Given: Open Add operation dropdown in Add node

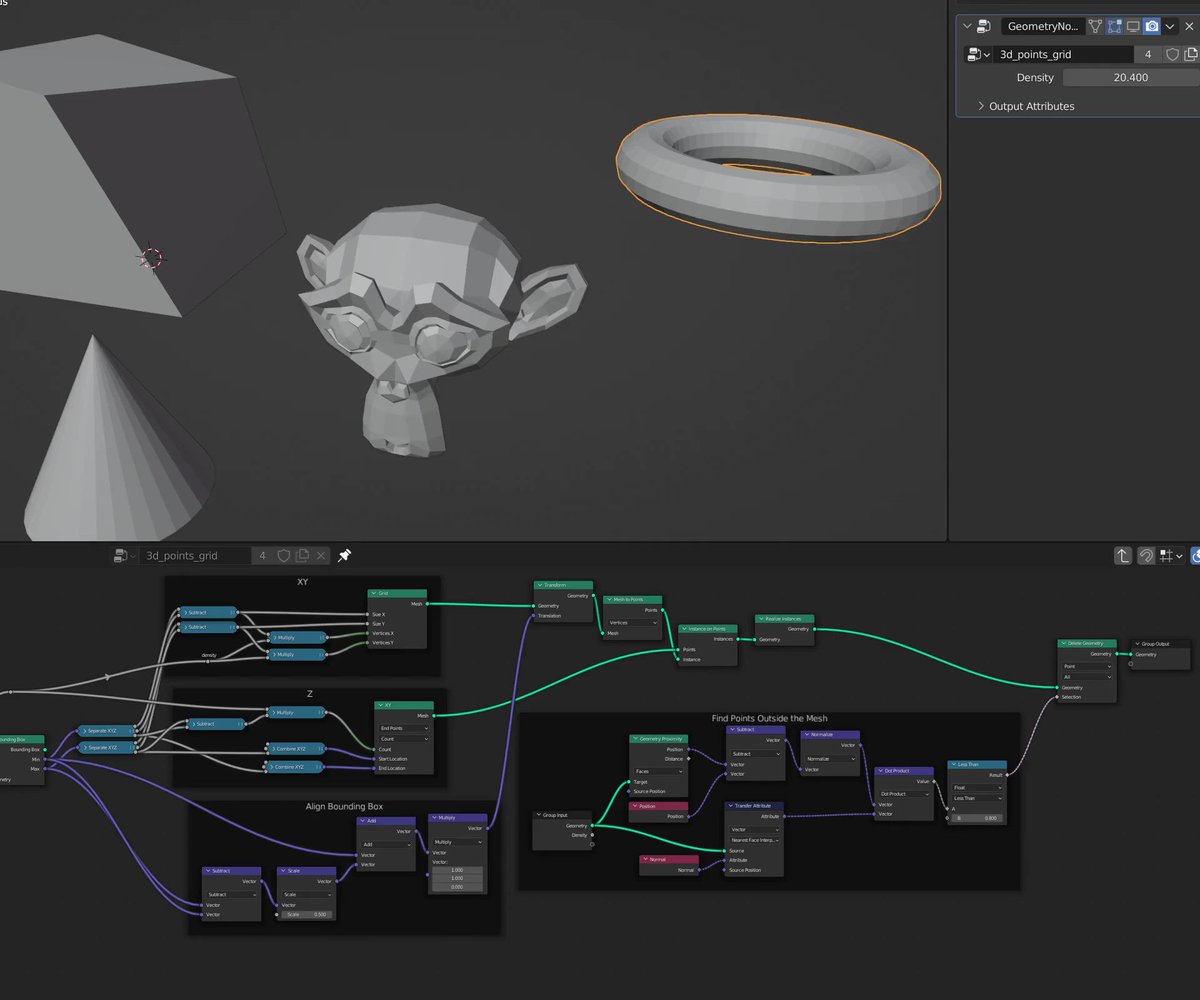Looking at the screenshot, I should pyautogui.click(x=386, y=844).
